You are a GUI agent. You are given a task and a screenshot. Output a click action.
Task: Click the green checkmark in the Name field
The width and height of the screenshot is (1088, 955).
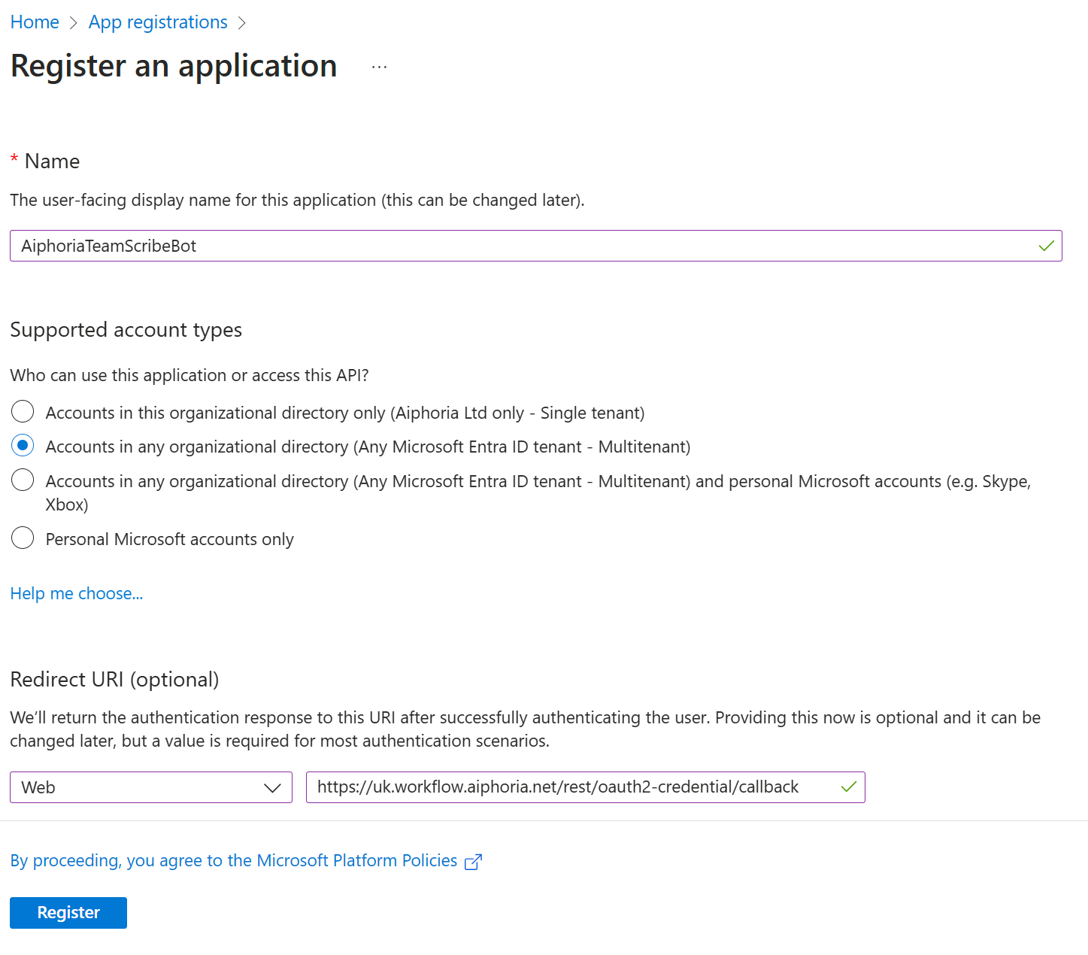(1046, 245)
